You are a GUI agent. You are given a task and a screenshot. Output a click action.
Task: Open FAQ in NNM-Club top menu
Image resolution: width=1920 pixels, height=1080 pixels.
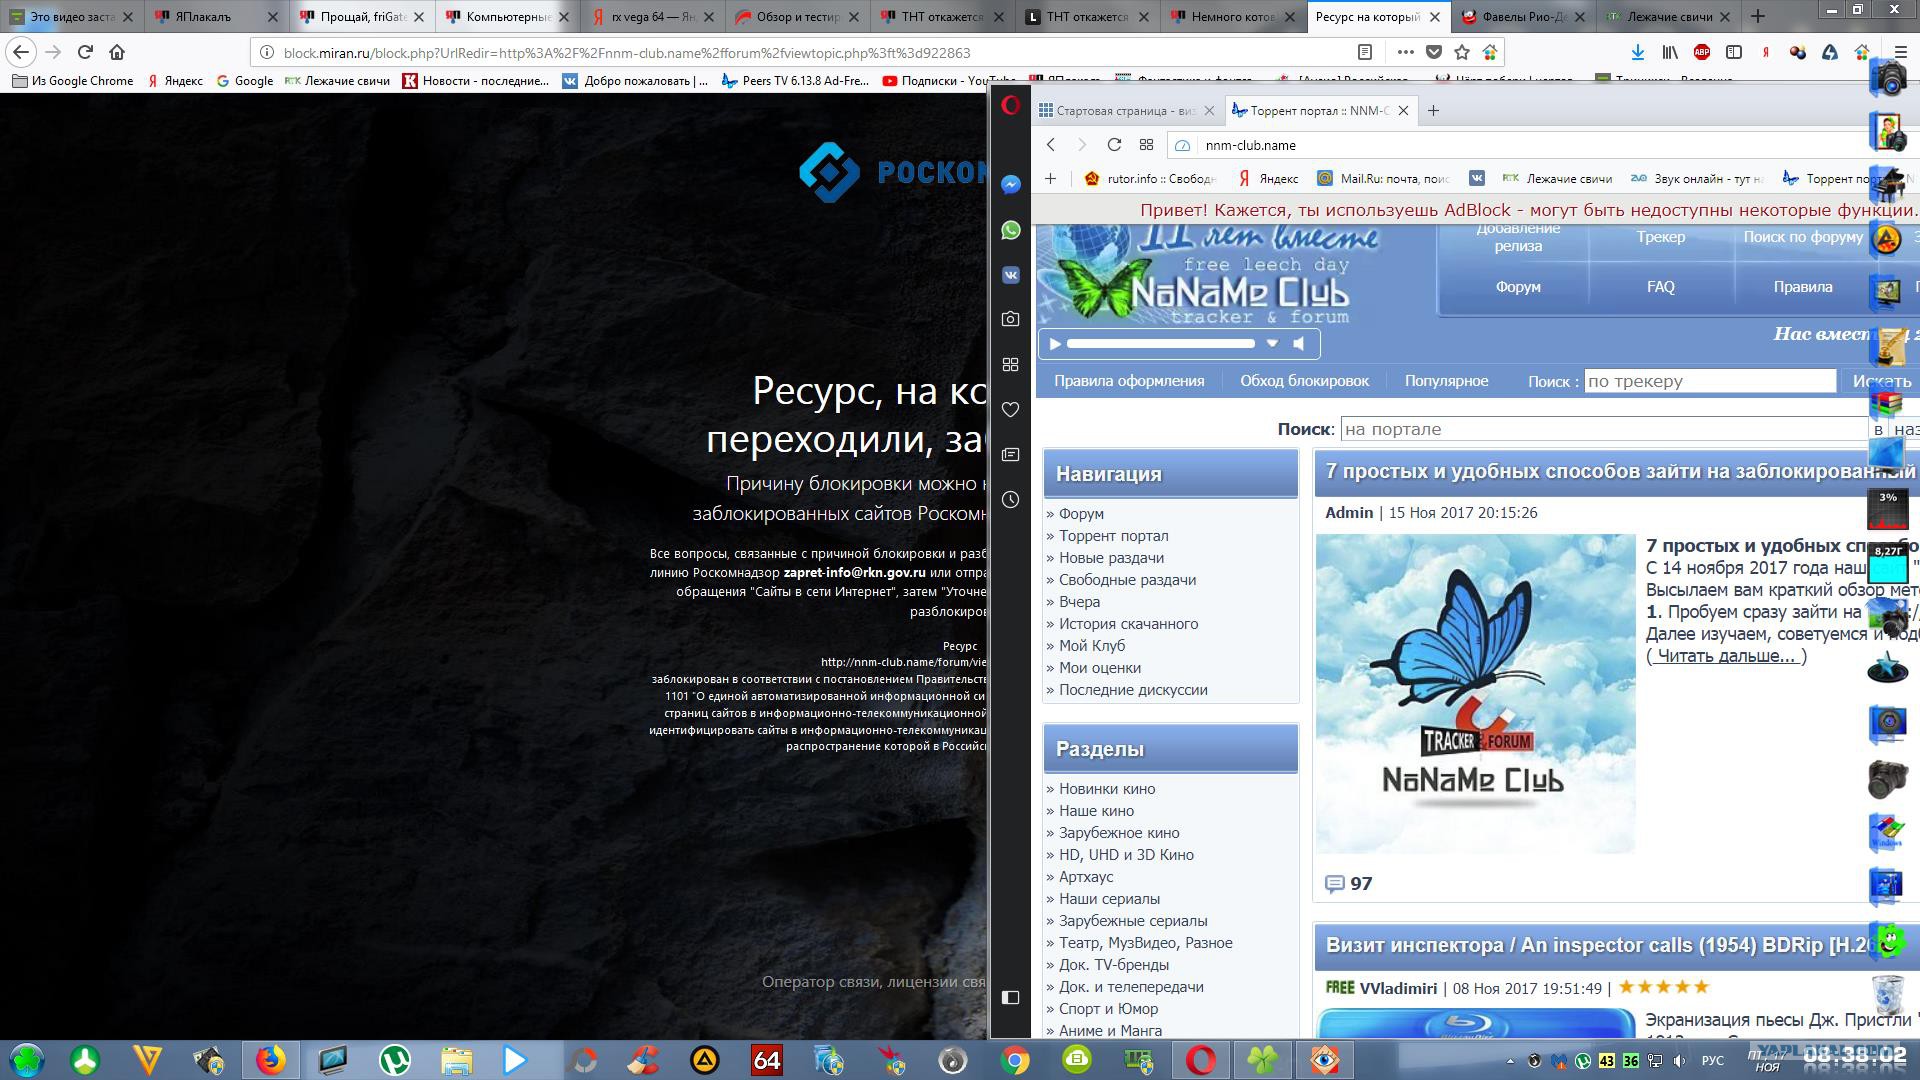(x=1661, y=287)
